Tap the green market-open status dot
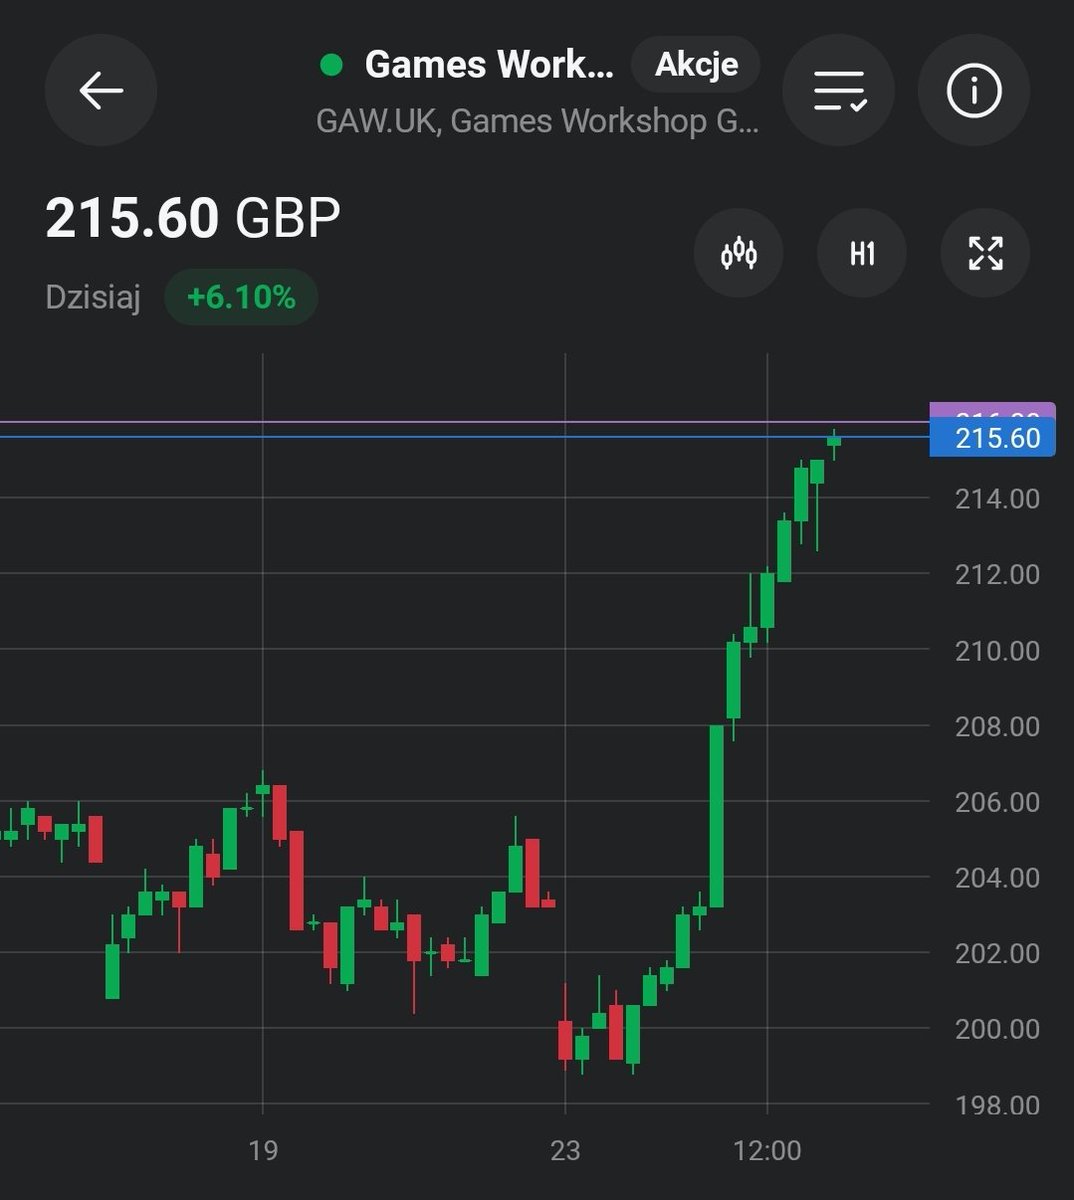The width and height of the screenshot is (1074, 1200). coord(331,65)
